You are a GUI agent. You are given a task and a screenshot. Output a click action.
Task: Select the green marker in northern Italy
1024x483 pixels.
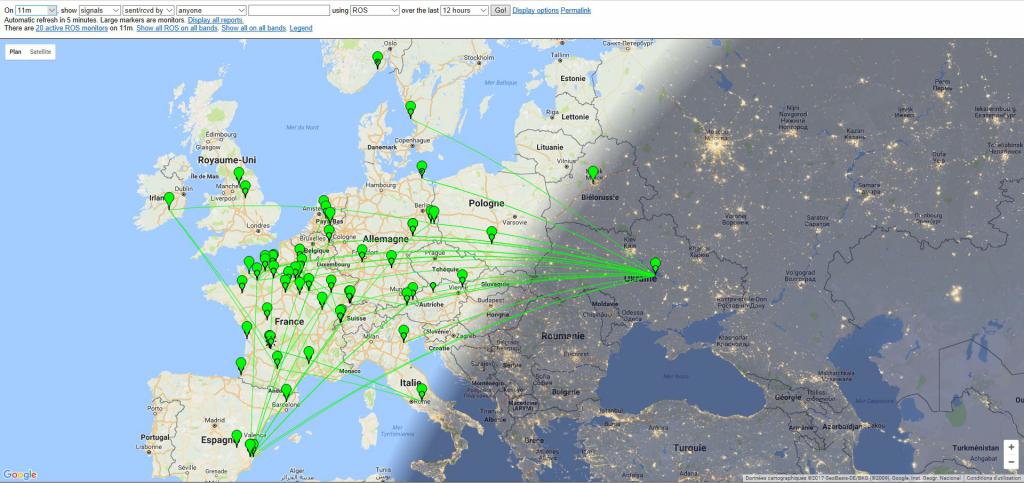tap(404, 332)
